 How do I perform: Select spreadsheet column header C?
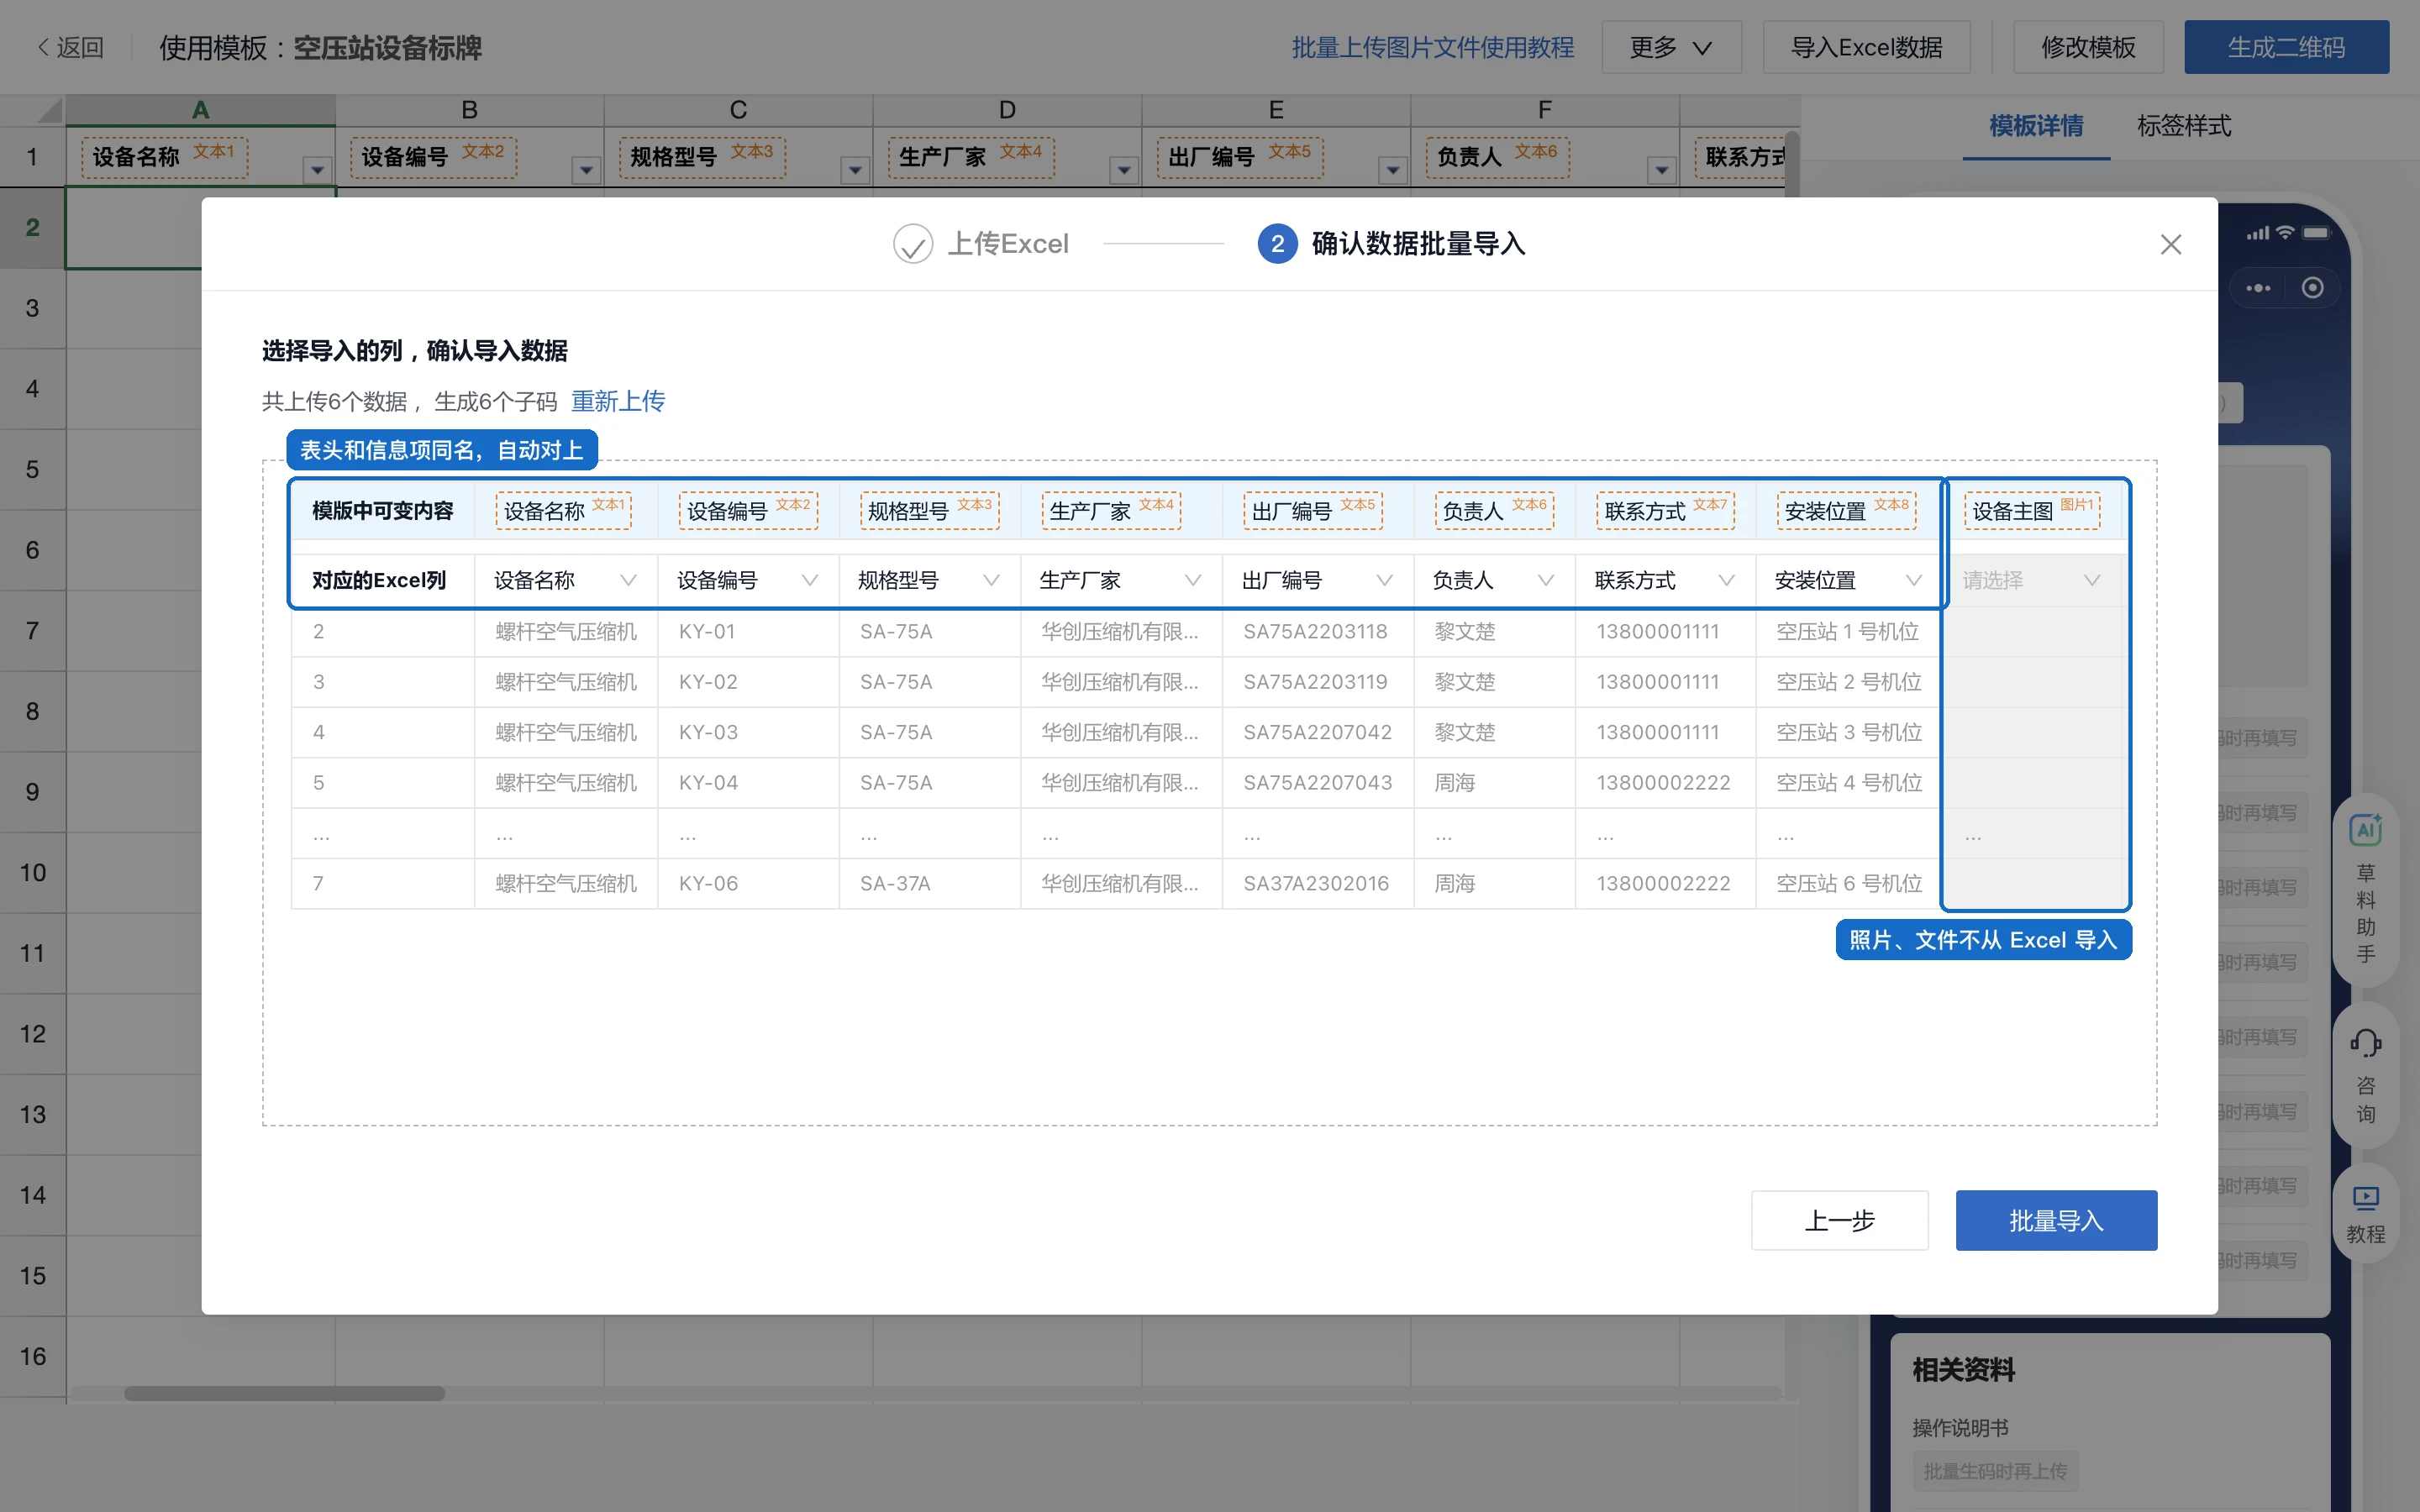[738, 110]
